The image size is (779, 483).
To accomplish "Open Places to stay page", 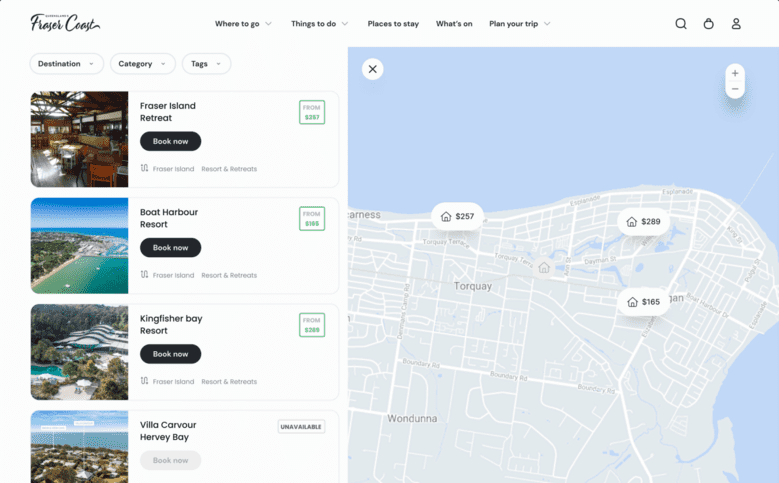I will coord(393,23).
